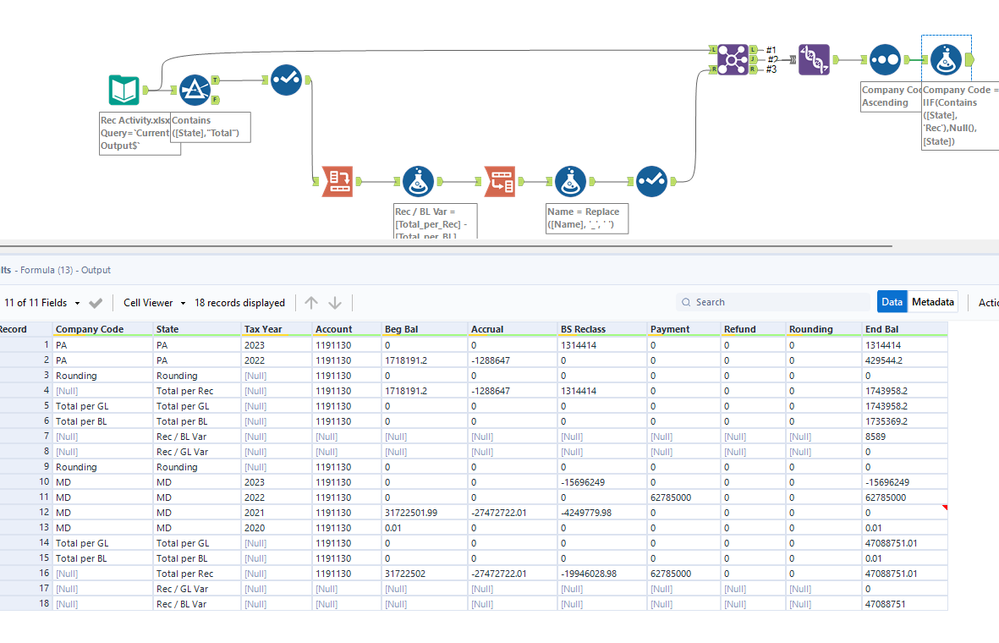This screenshot has width=999, height=643.
Task: Click the Company Code column header
Action: click(x=102, y=329)
